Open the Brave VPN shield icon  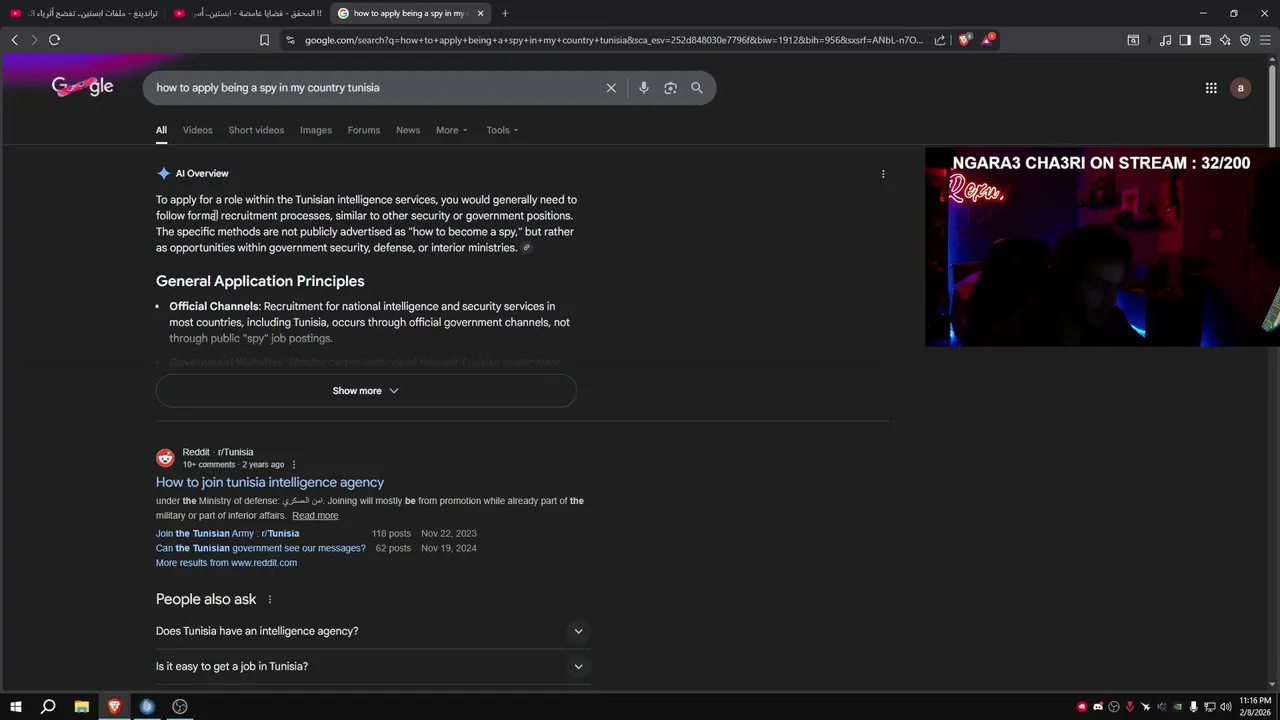click(1245, 40)
